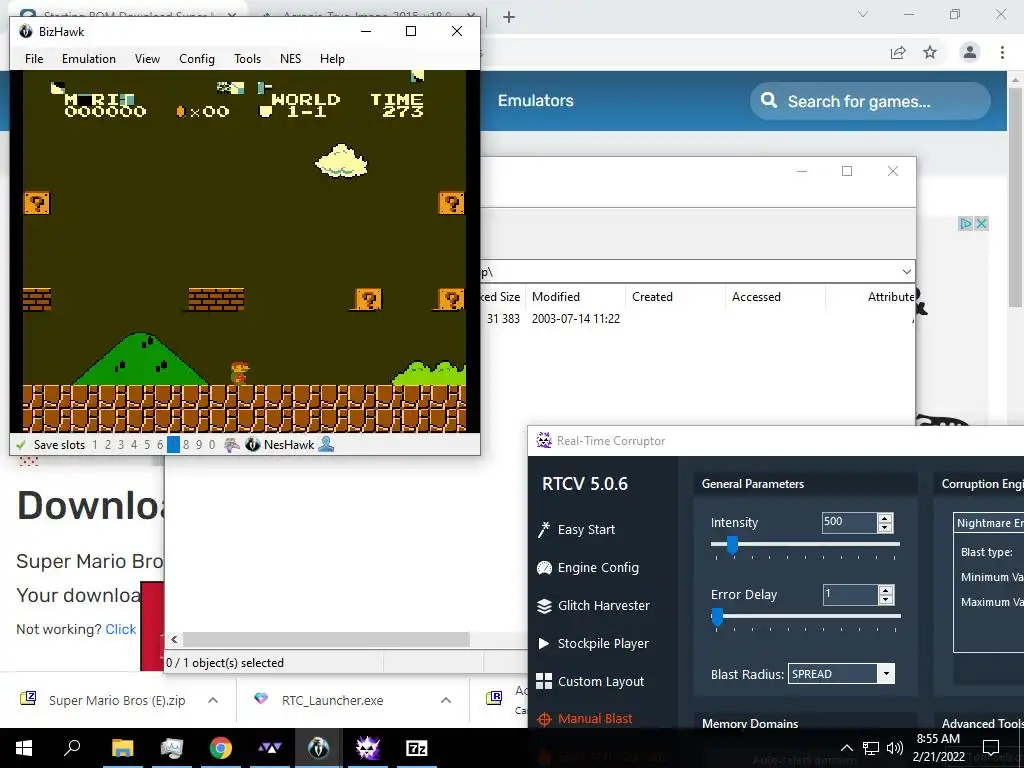Screen dimensions: 1024x768
Task: Open the Config menu in BizHawk
Action: (x=197, y=59)
